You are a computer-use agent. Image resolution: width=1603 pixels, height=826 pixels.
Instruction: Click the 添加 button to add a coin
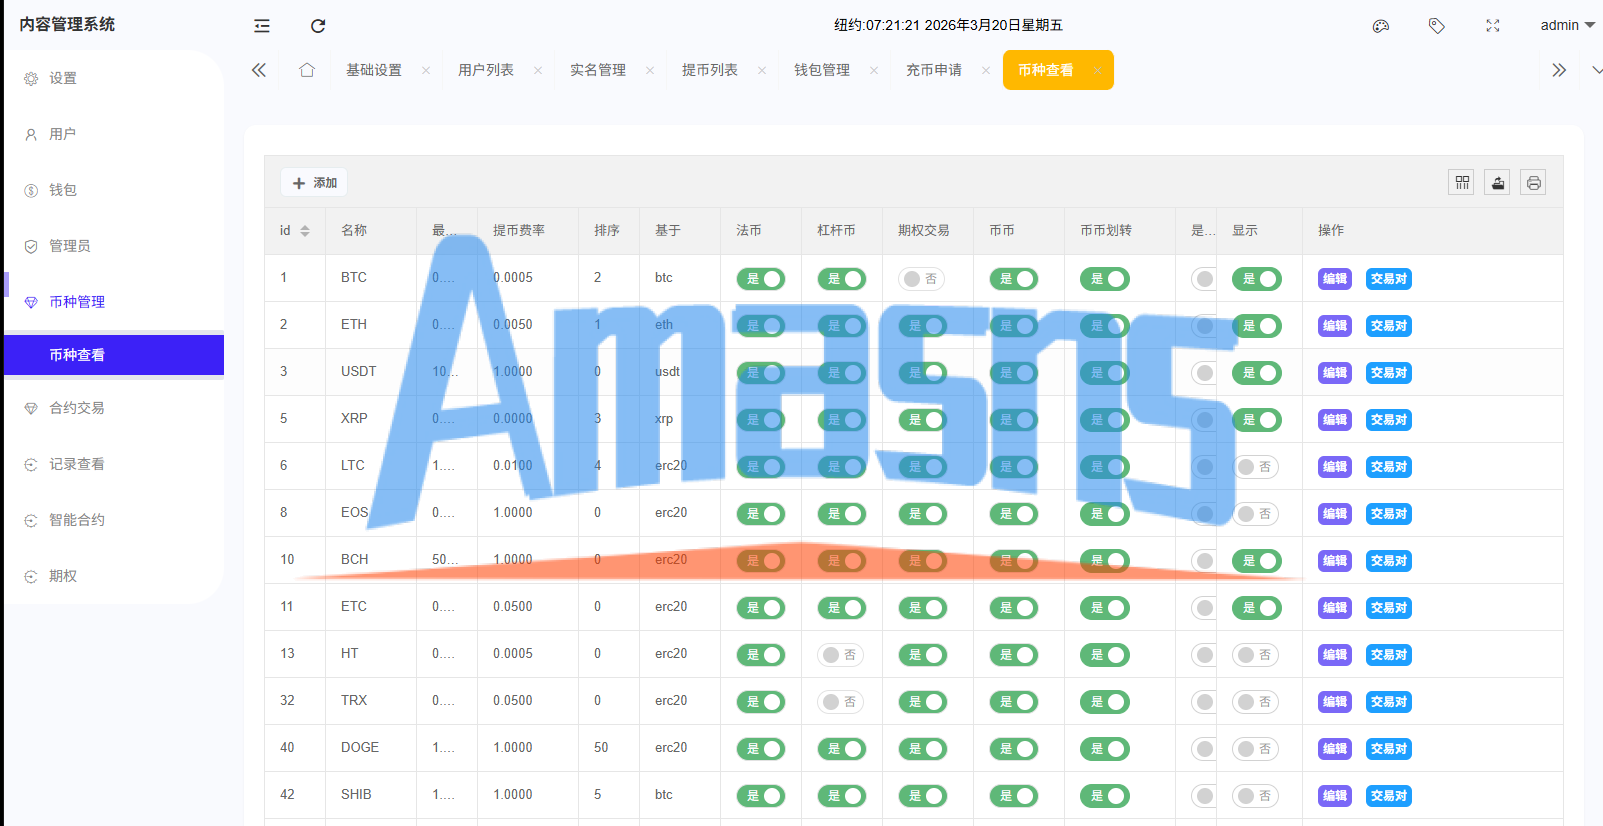click(314, 183)
